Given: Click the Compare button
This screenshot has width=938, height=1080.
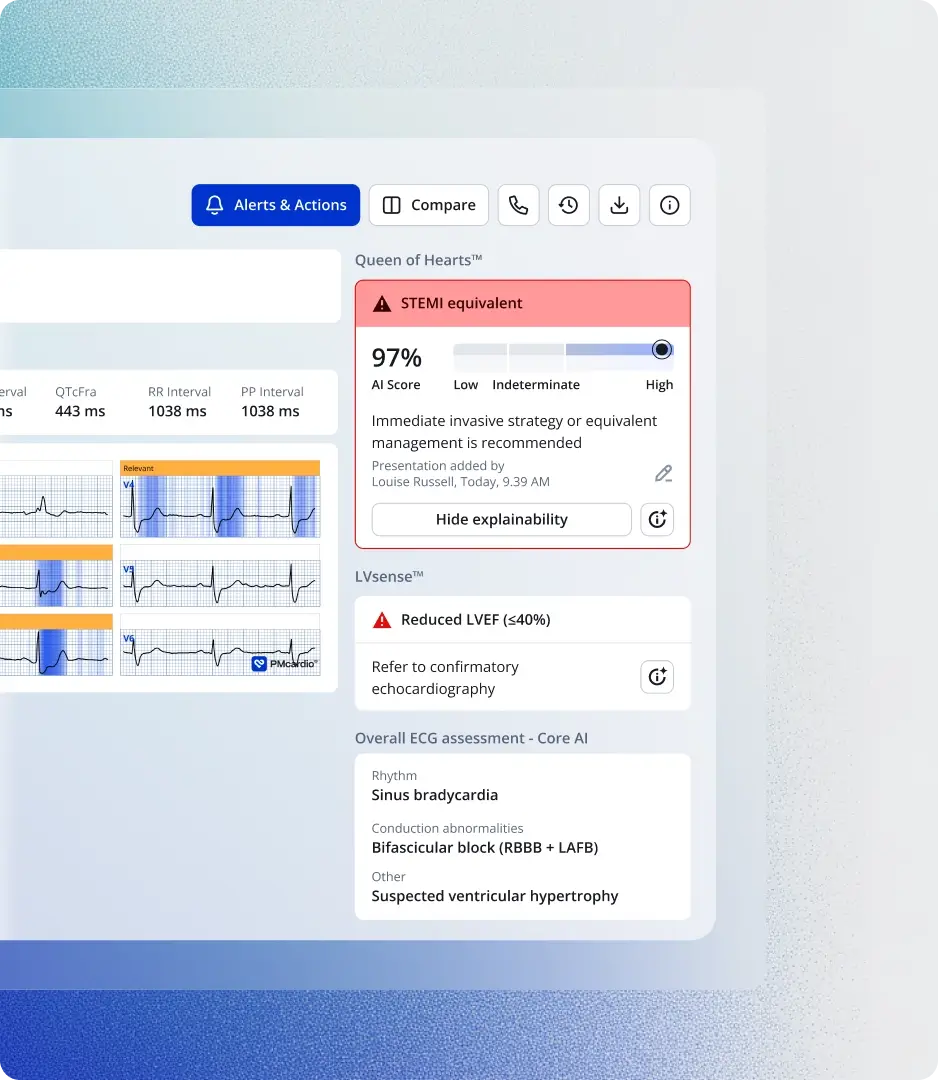Looking at the screenshot, I should pos(428,205).
